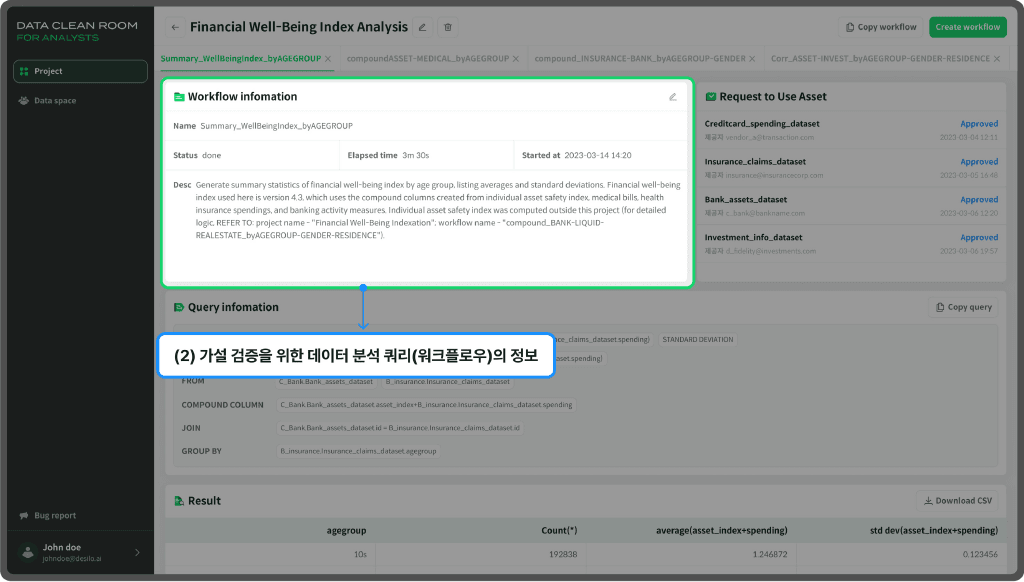The width and height of the screenshot is (1024, 582).
Task: Click Create workflow button
Action: pos(968,27)
